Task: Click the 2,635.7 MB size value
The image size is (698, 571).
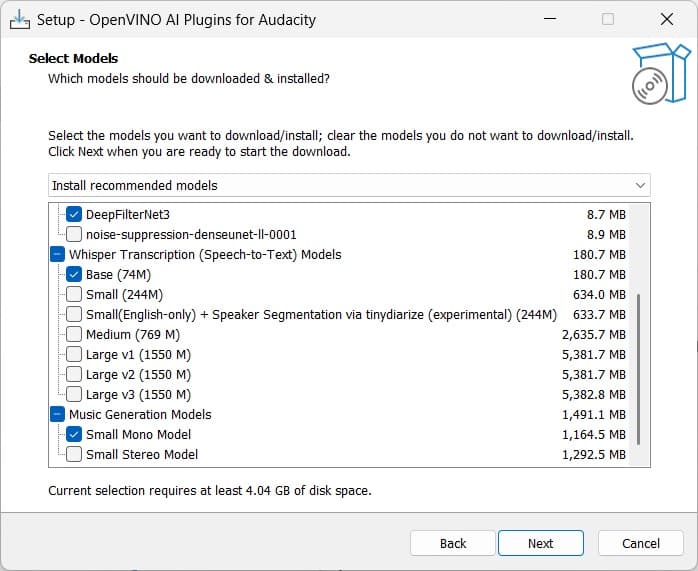Action: tap(594, 335)
